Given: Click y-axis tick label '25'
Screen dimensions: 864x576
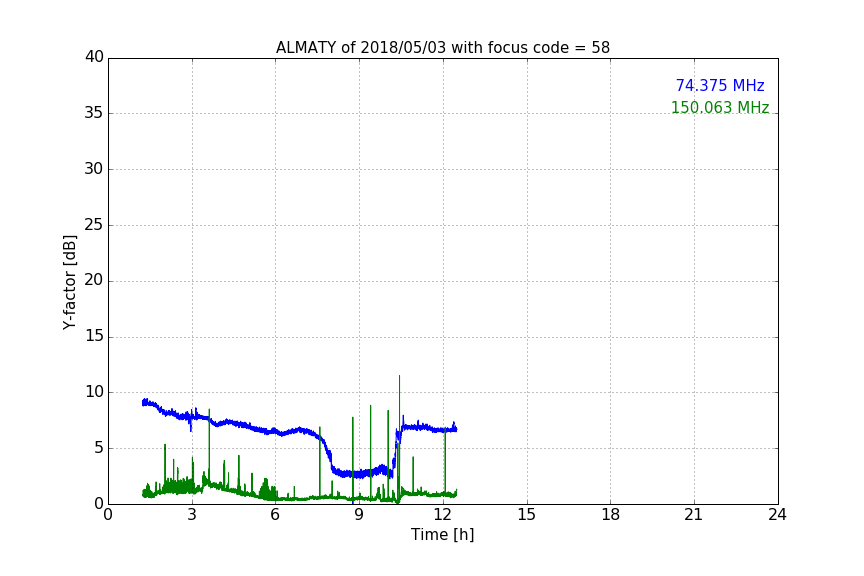Looking at the screenshot, I should [x=94, y=225].
